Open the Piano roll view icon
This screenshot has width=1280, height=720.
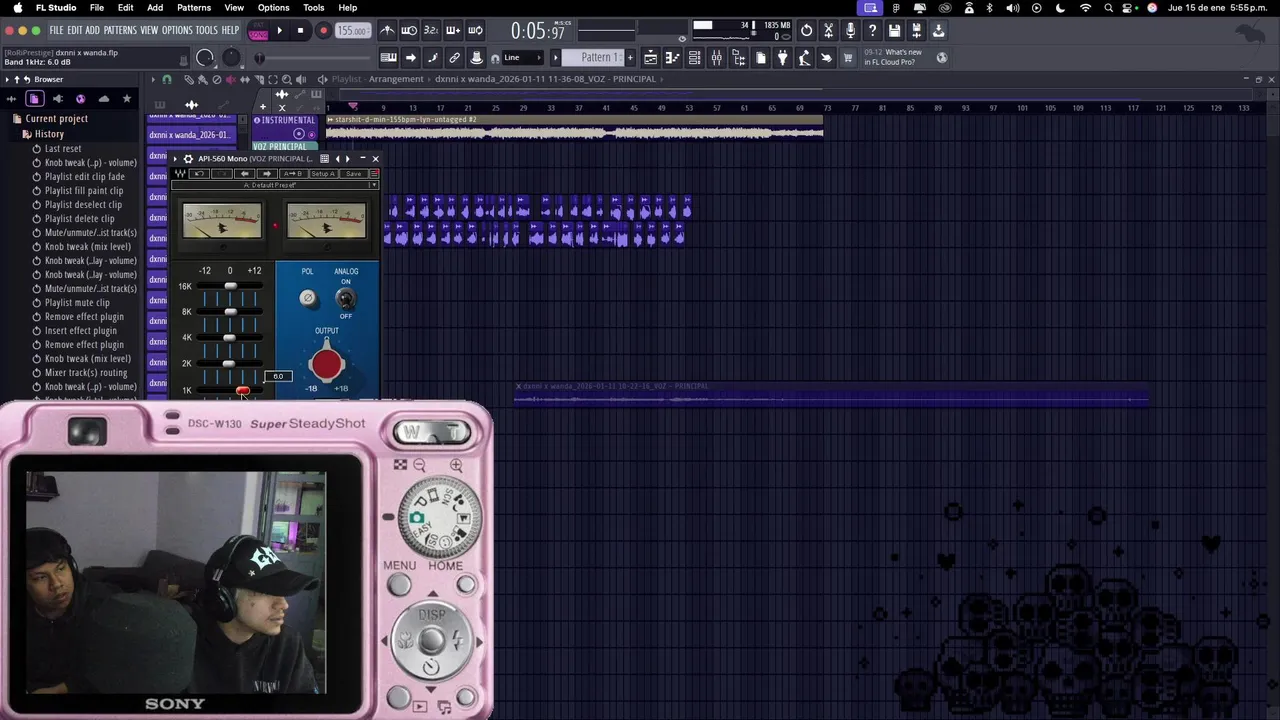click(x=672, y=58)
